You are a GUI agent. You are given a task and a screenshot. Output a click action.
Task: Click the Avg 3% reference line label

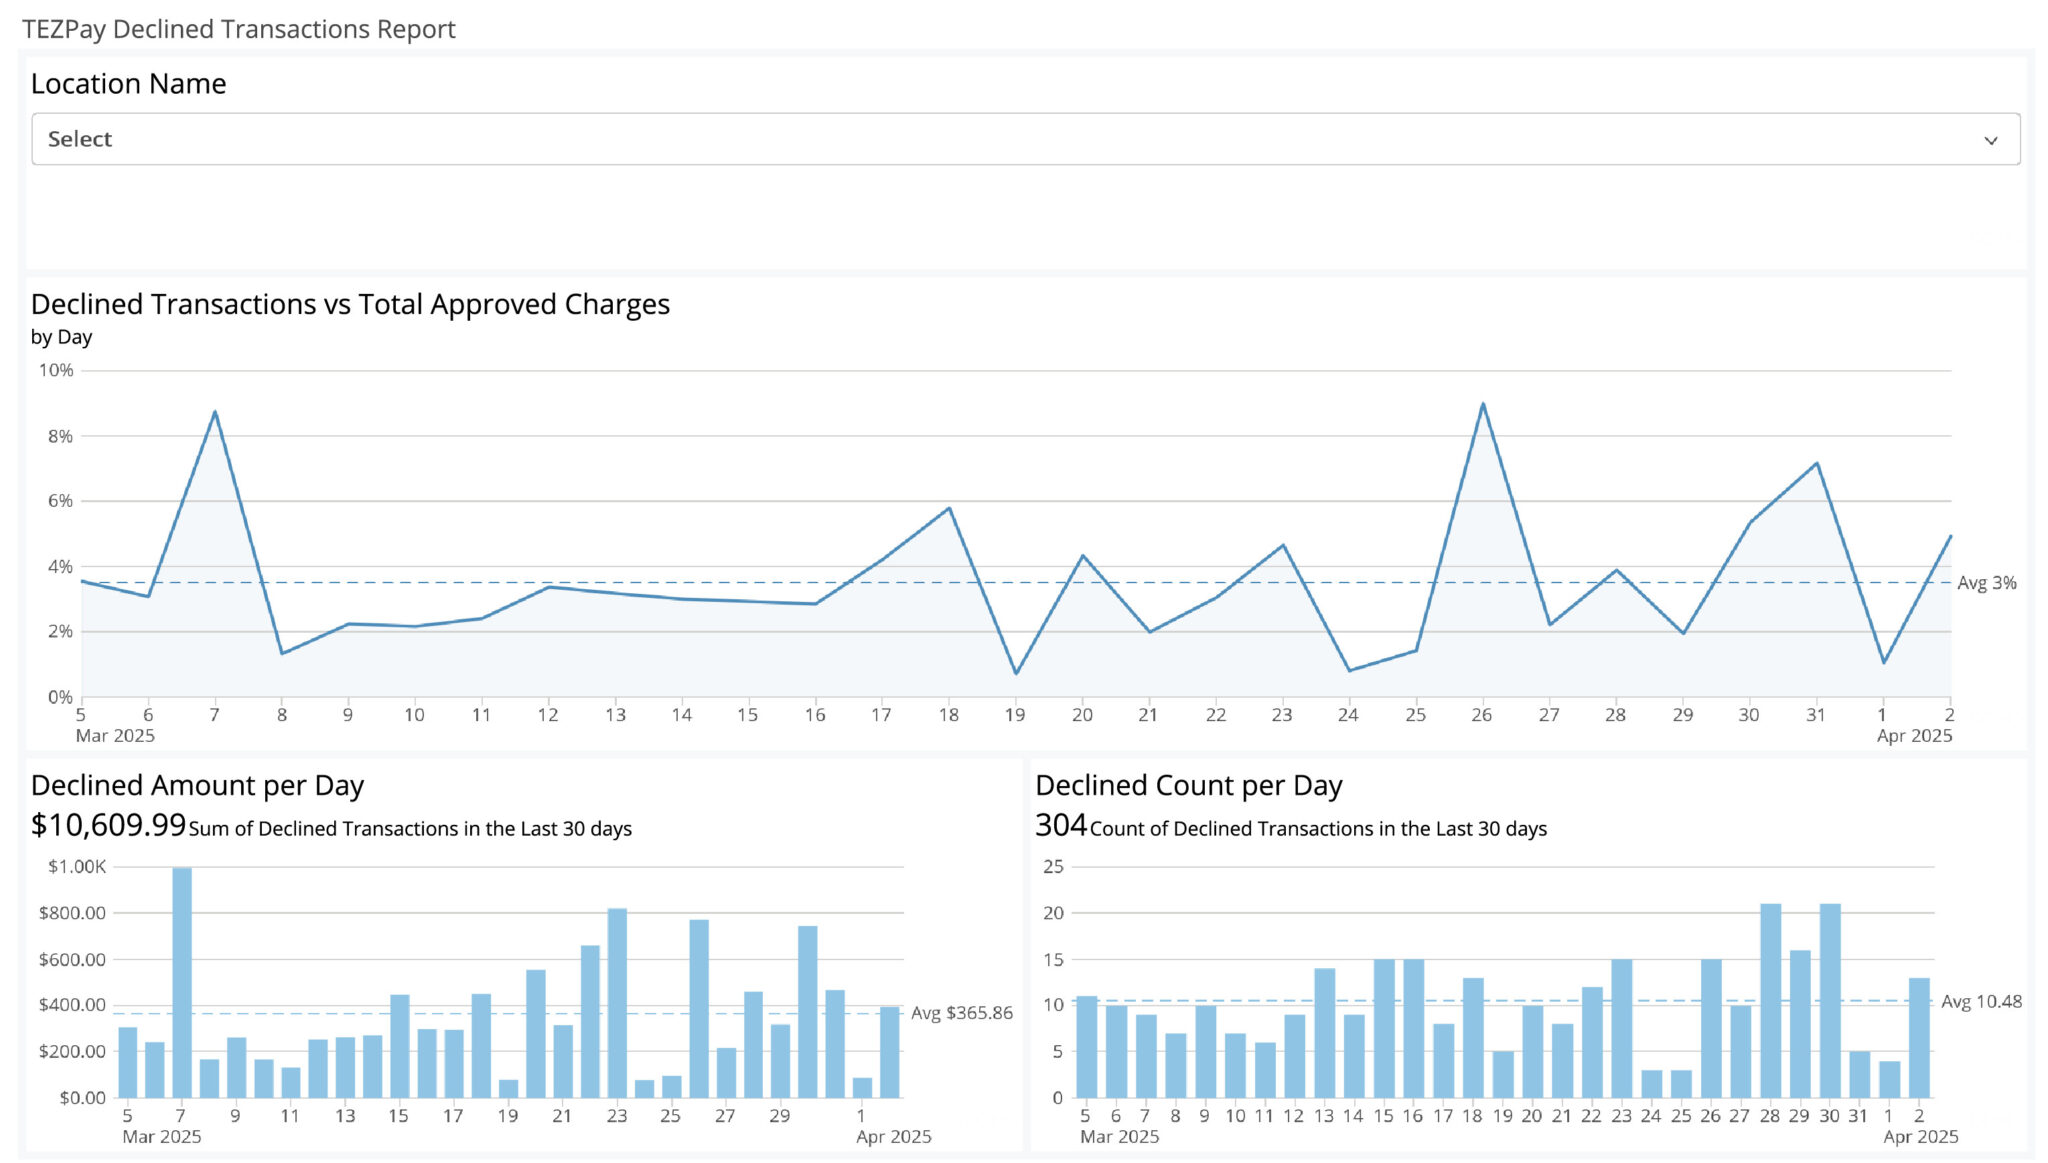click(1986, 583)
